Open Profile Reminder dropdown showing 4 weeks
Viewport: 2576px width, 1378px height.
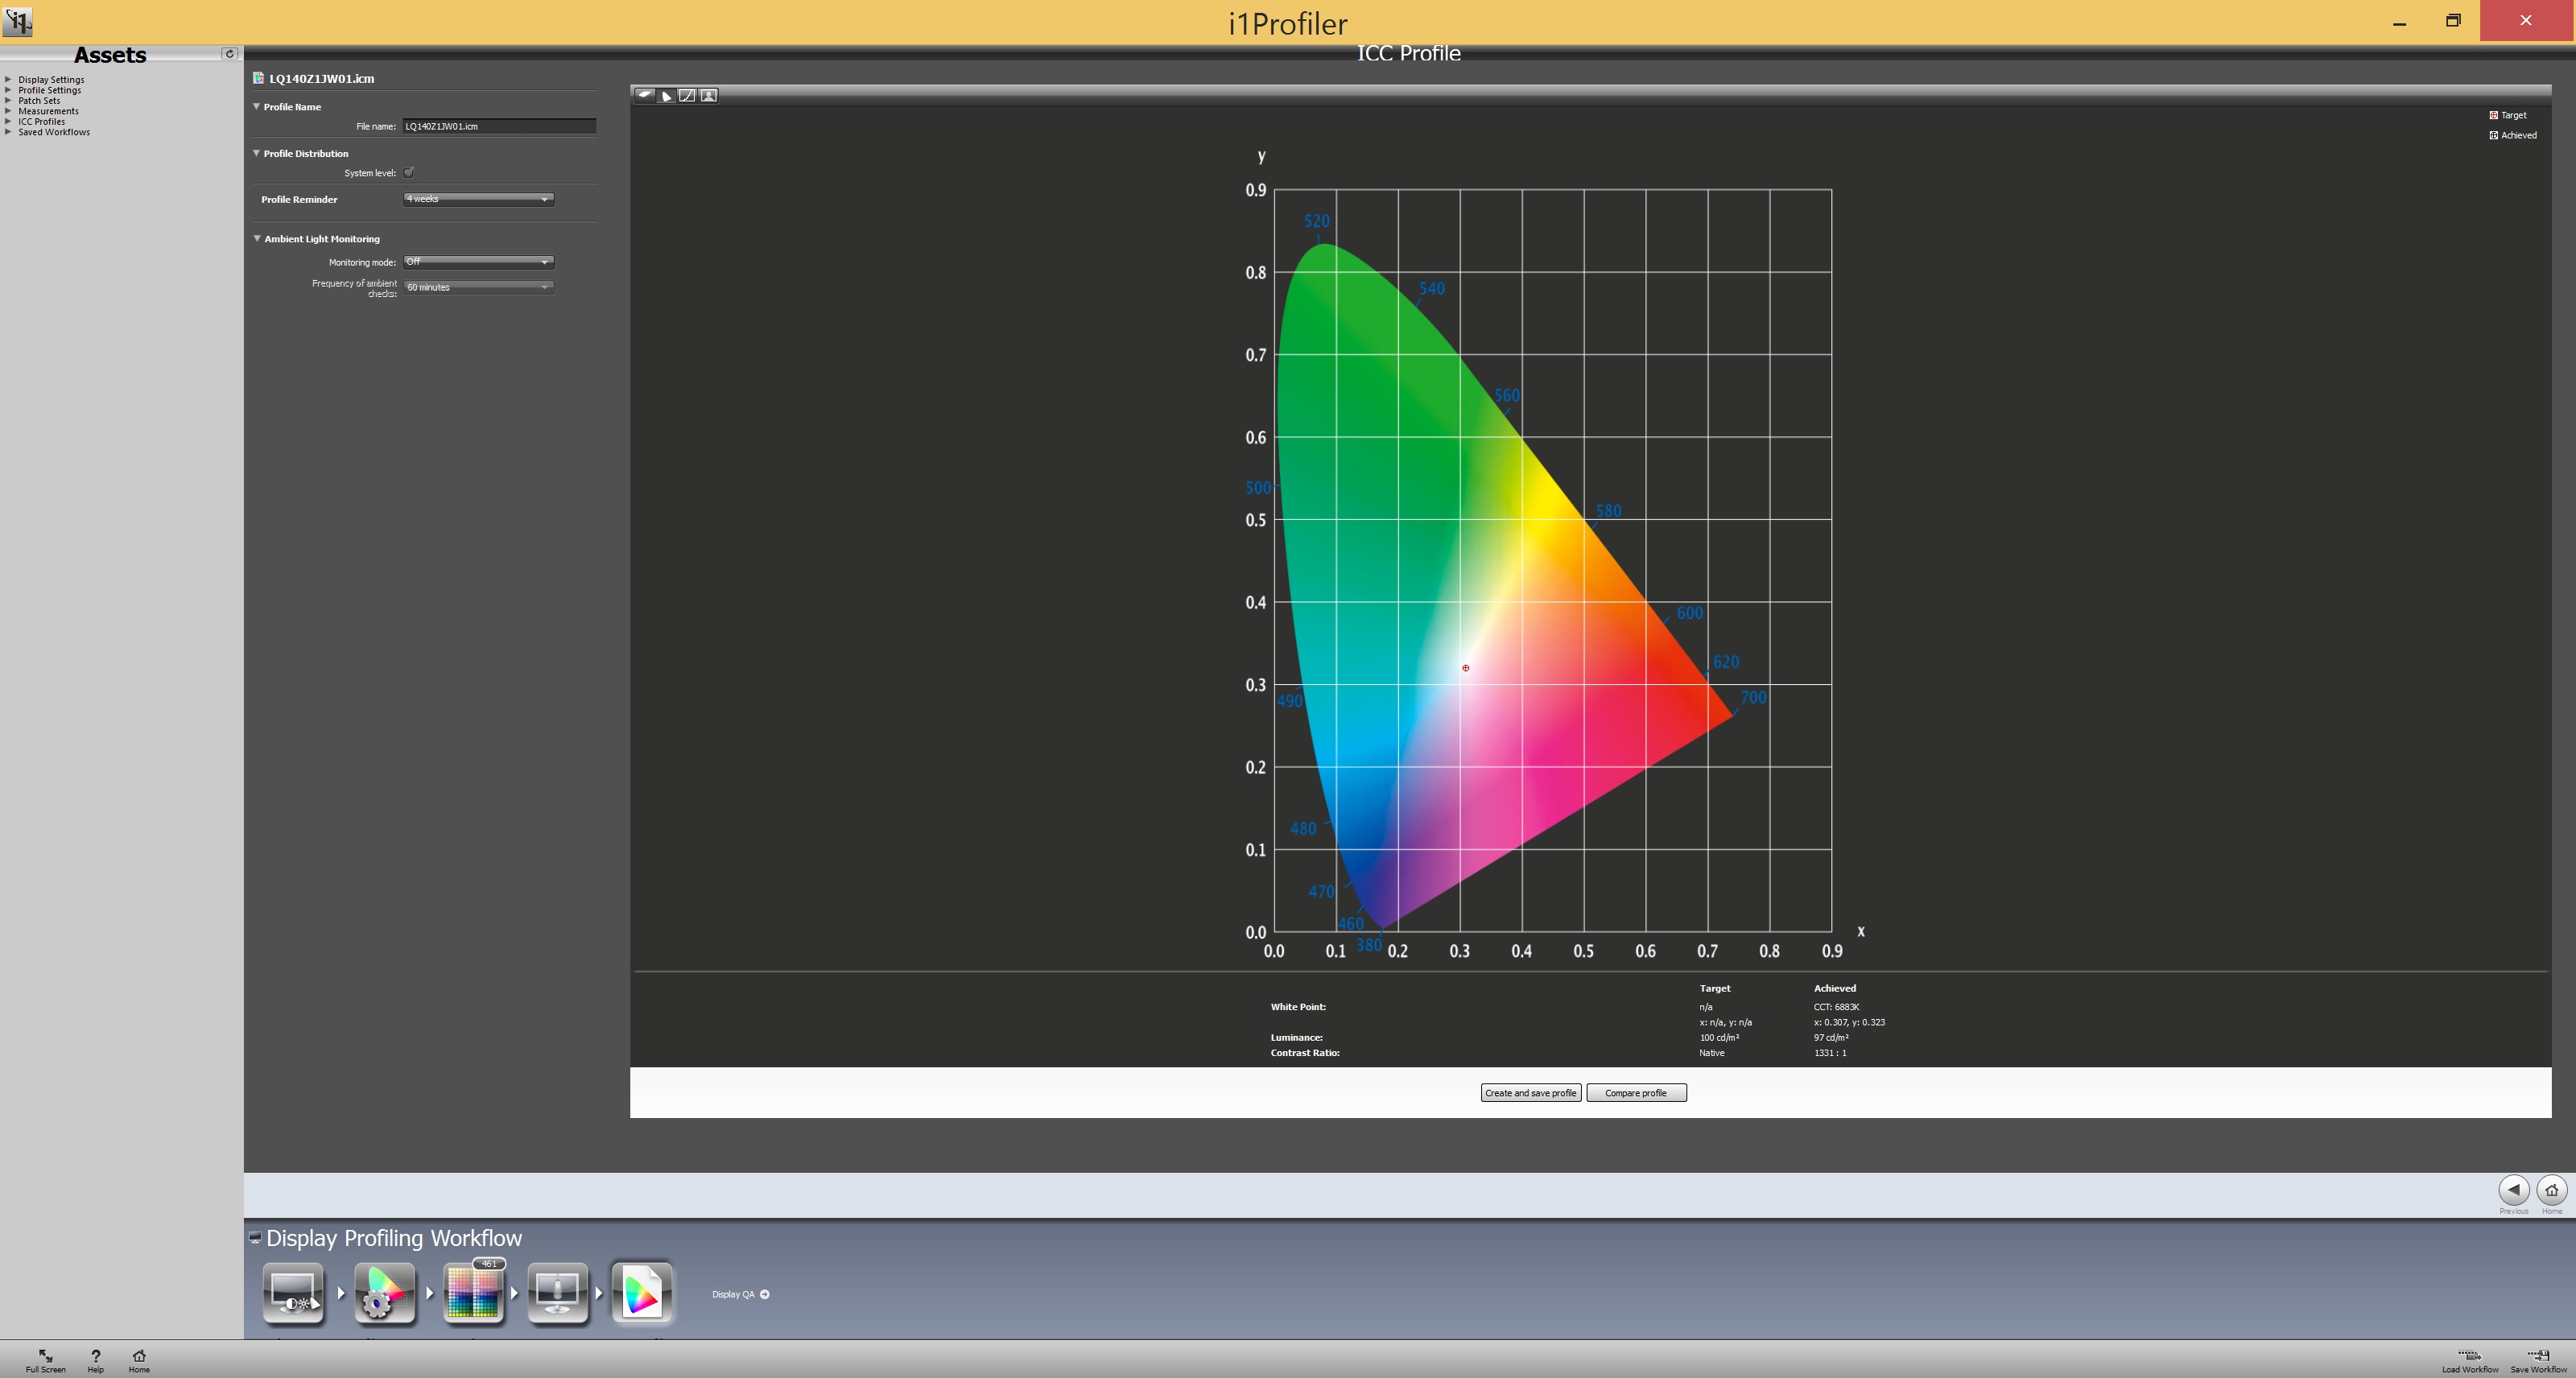pos(478,199)
